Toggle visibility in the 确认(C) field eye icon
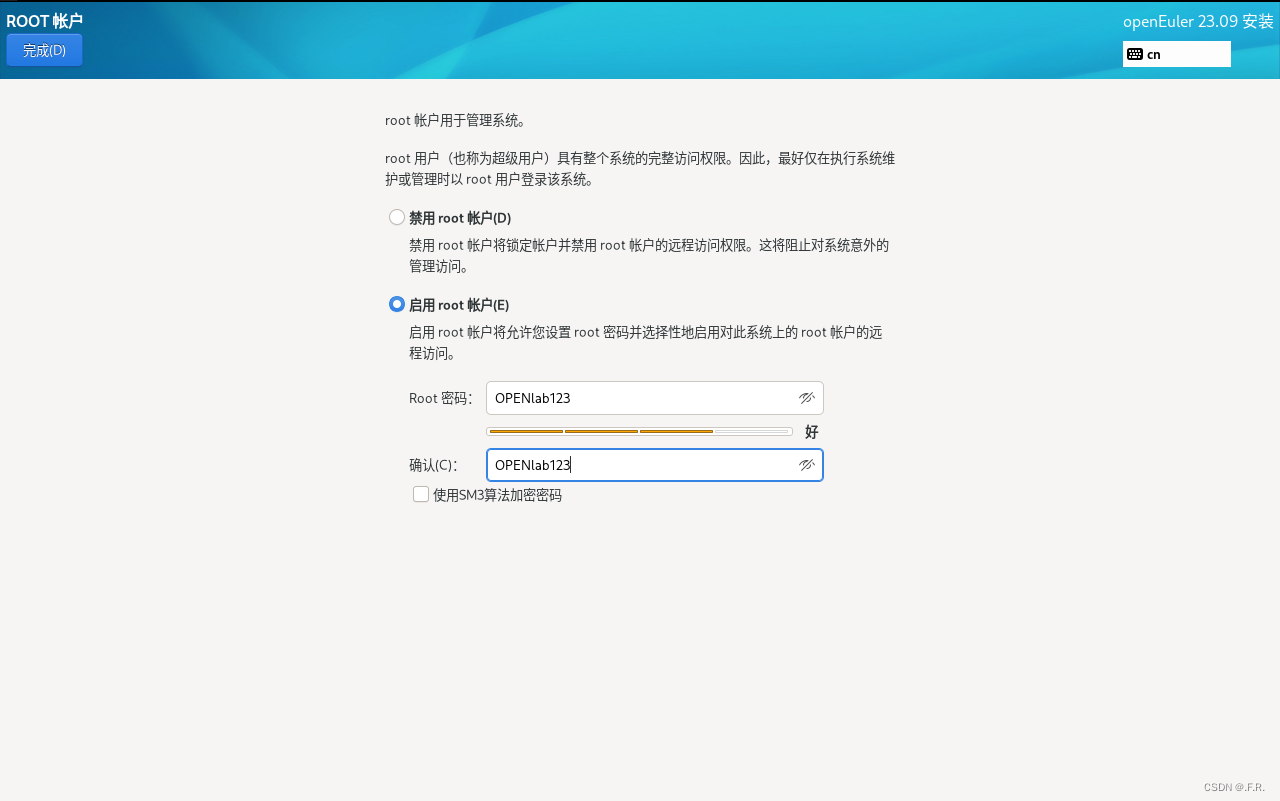1280x801 pixels. 807,465
